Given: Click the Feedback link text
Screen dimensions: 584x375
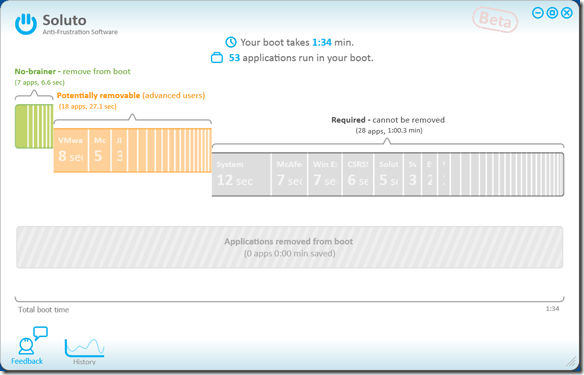Looking at the screenshot, I should [x=27, y=361].
